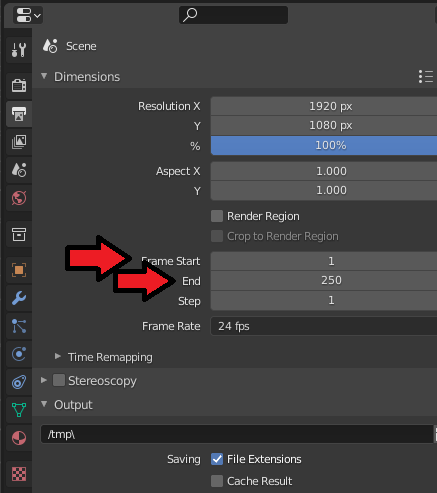437x493 pixels.
Task: Open the editor type dropdown menu
Action: tap(28, 15)
